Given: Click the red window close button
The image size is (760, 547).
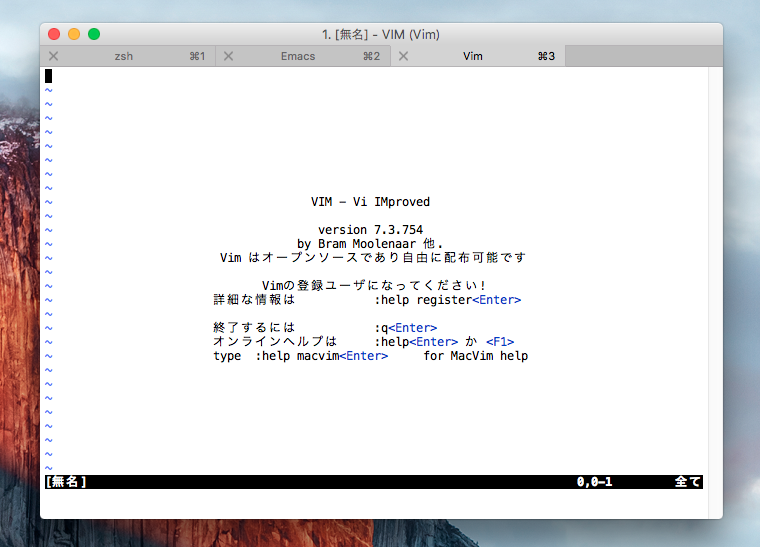Looking at the screenshot, I should (54, 34).
